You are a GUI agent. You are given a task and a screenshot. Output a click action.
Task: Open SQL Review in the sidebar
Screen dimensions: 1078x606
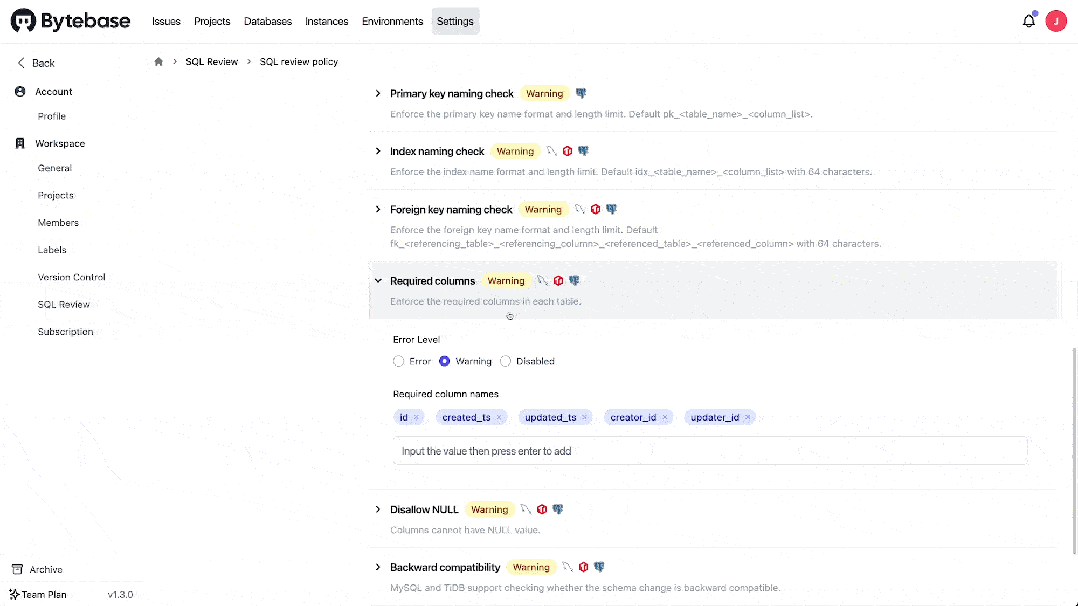pos(64,304)
